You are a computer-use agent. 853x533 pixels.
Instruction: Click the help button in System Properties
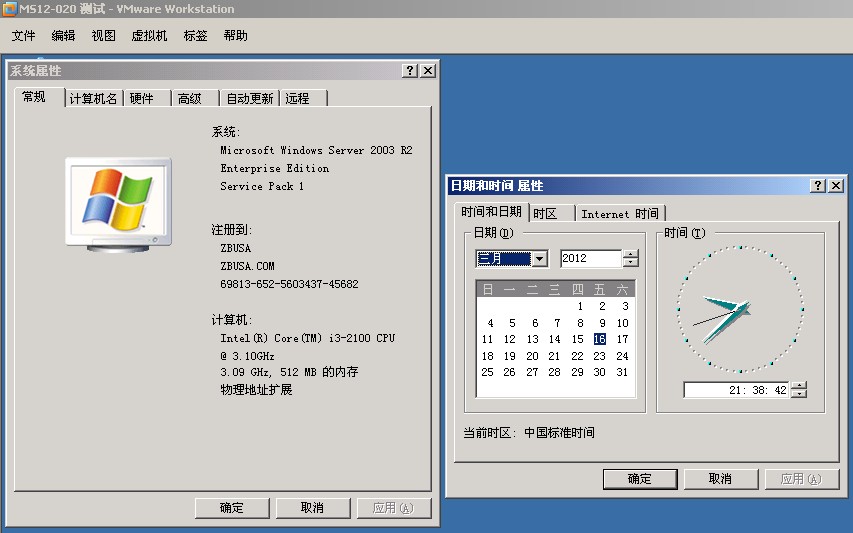coord(410,71)
